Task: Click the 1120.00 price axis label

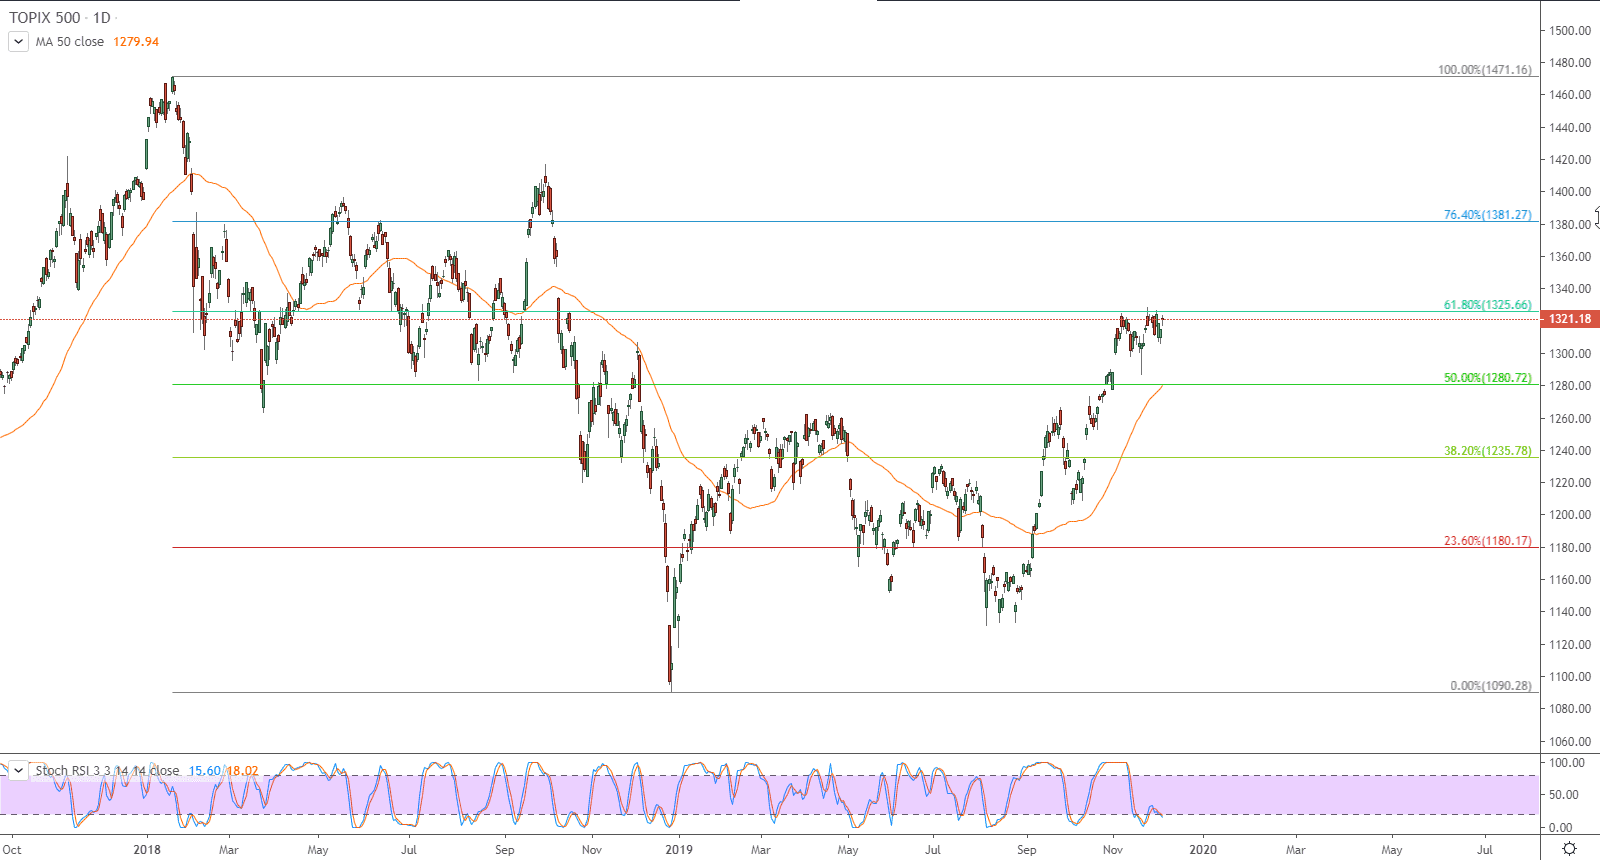Action: [1570, 645]
